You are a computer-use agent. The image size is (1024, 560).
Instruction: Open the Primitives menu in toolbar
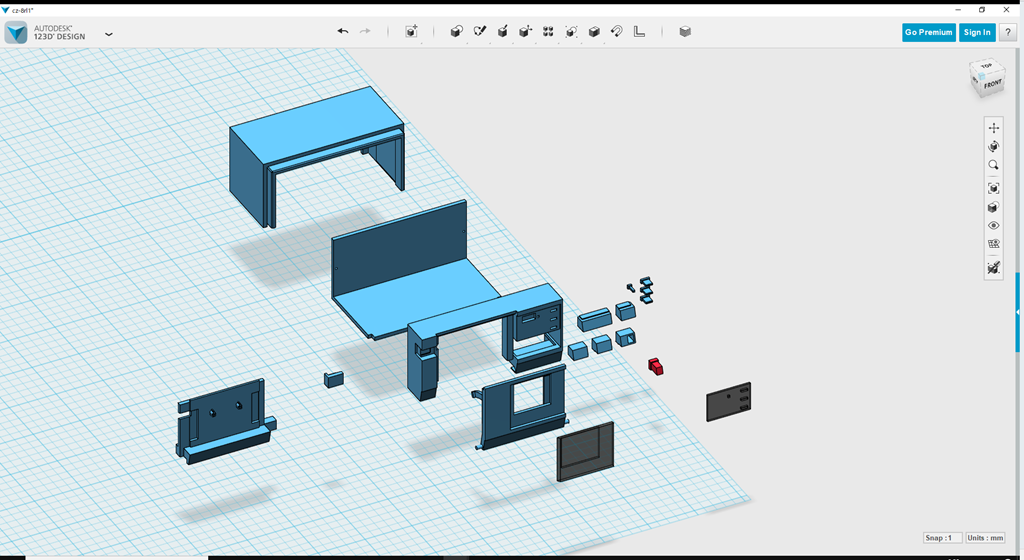coord(457,32)
